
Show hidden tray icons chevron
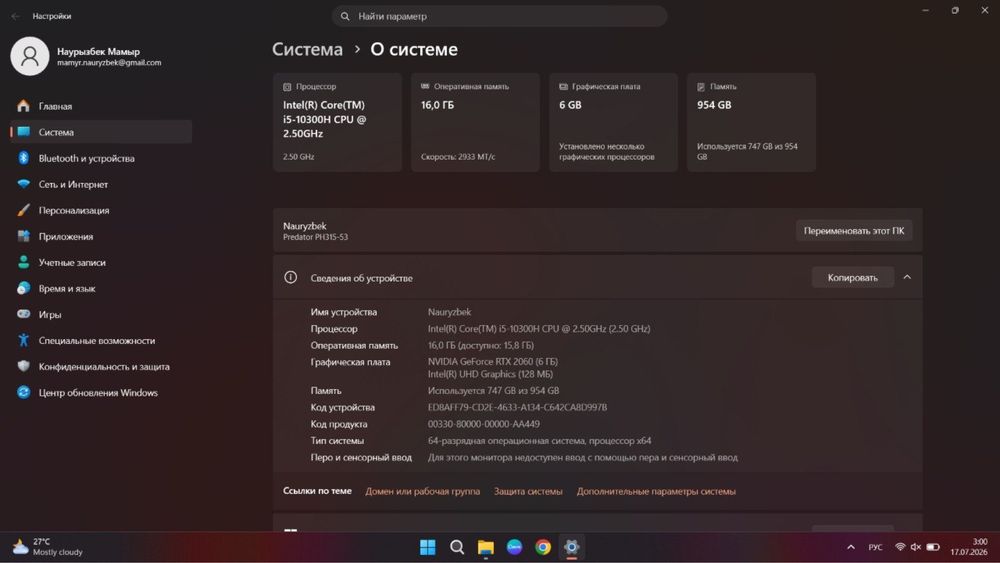[851, 547]
